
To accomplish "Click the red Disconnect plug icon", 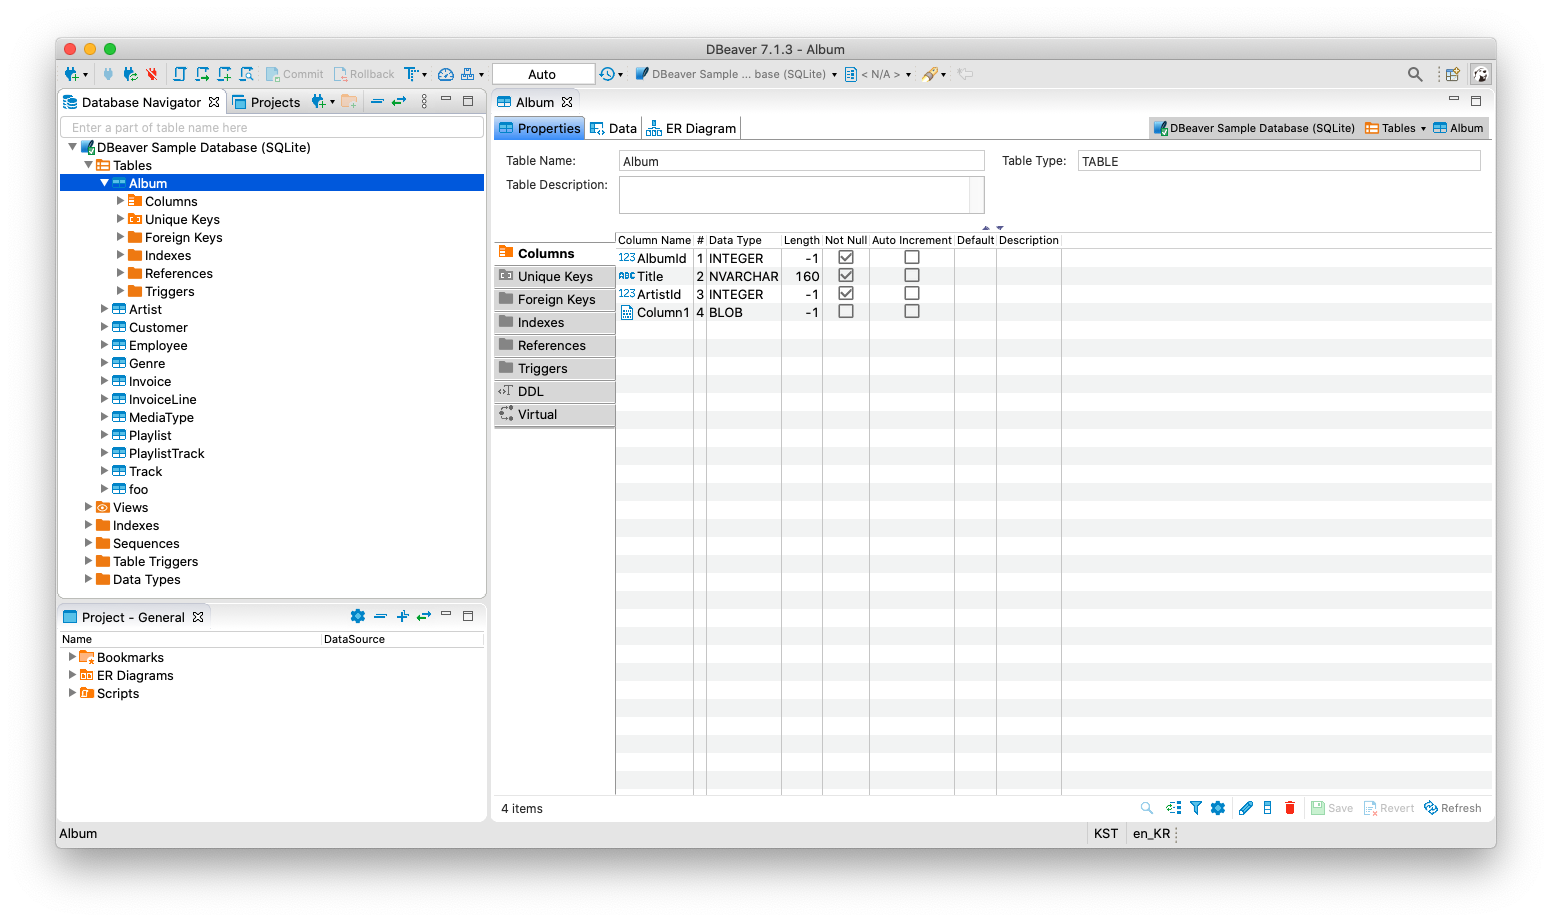I will coord(152,74).
